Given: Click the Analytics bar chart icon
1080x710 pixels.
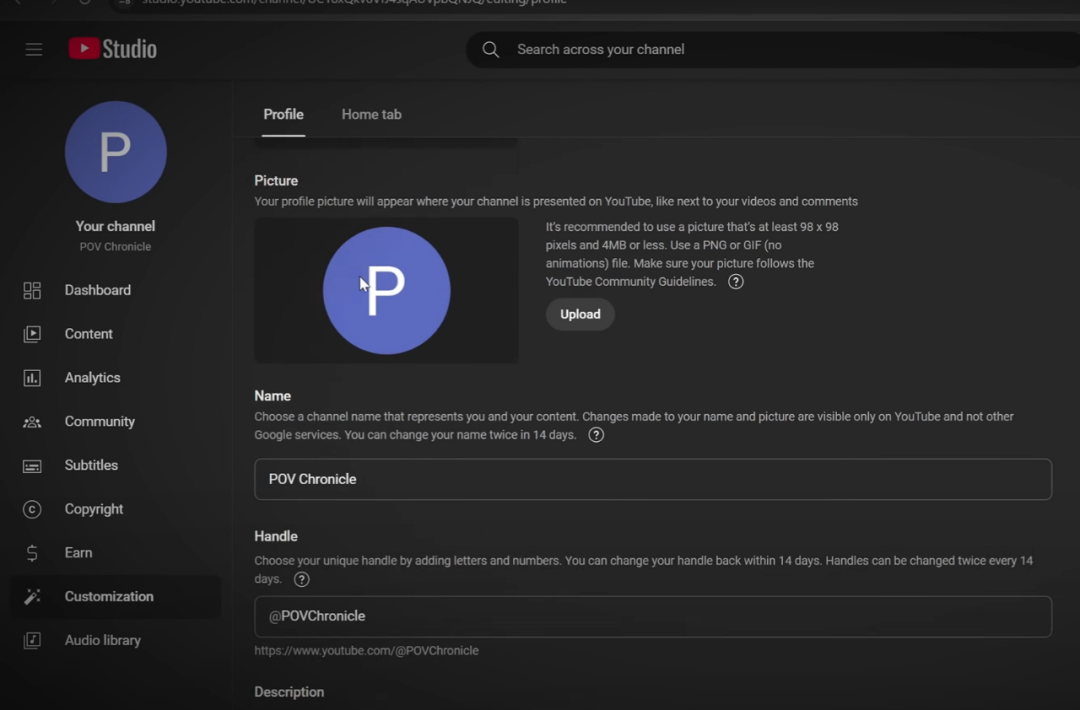Looking at the screenshot, I should (x=32, y=378).
